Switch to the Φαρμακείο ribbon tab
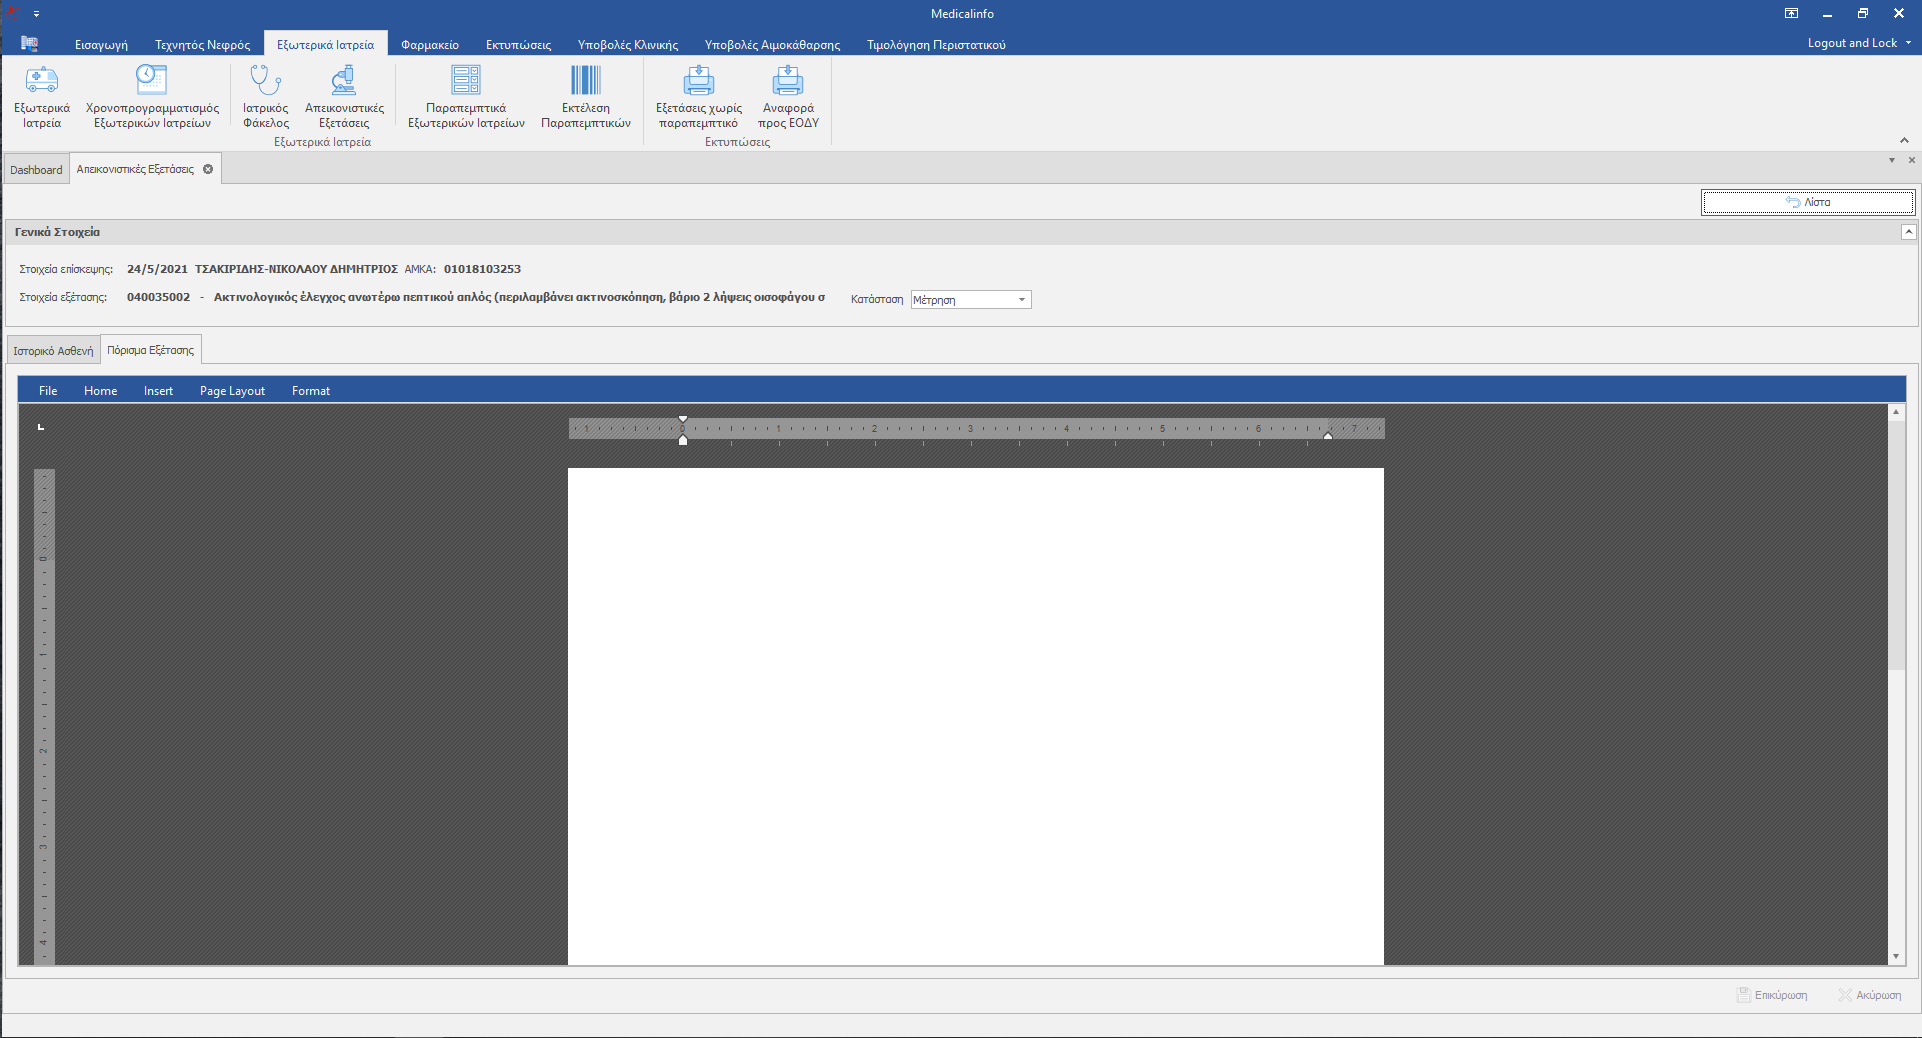Image resolution: width=1922 pixels, height=1038 pixels. (430, 45)
